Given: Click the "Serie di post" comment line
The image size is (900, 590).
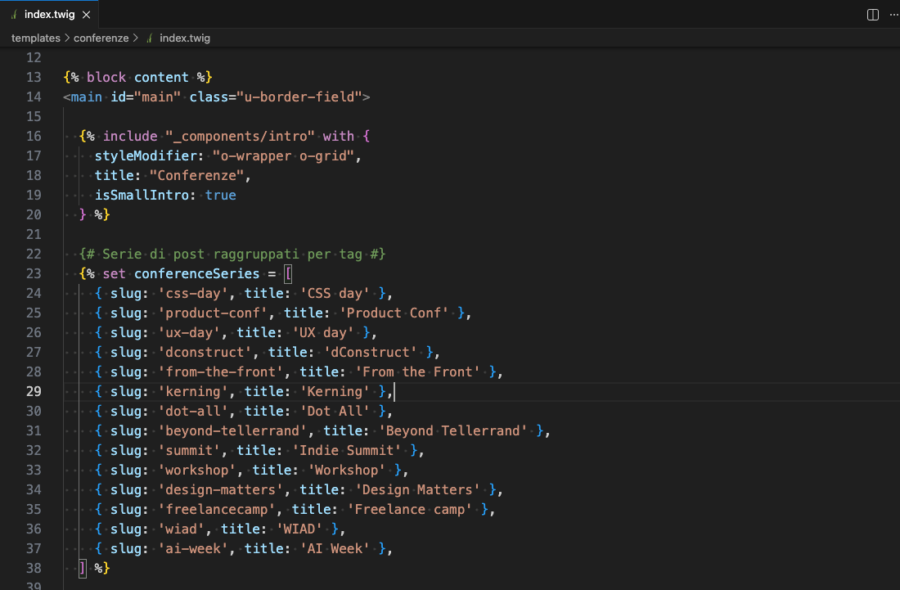Looking at the screenshot, I should 232,254.
